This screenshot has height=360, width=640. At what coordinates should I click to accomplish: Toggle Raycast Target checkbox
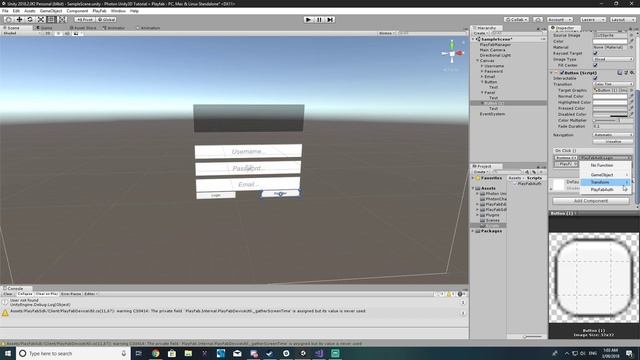(x=595, y=53)
